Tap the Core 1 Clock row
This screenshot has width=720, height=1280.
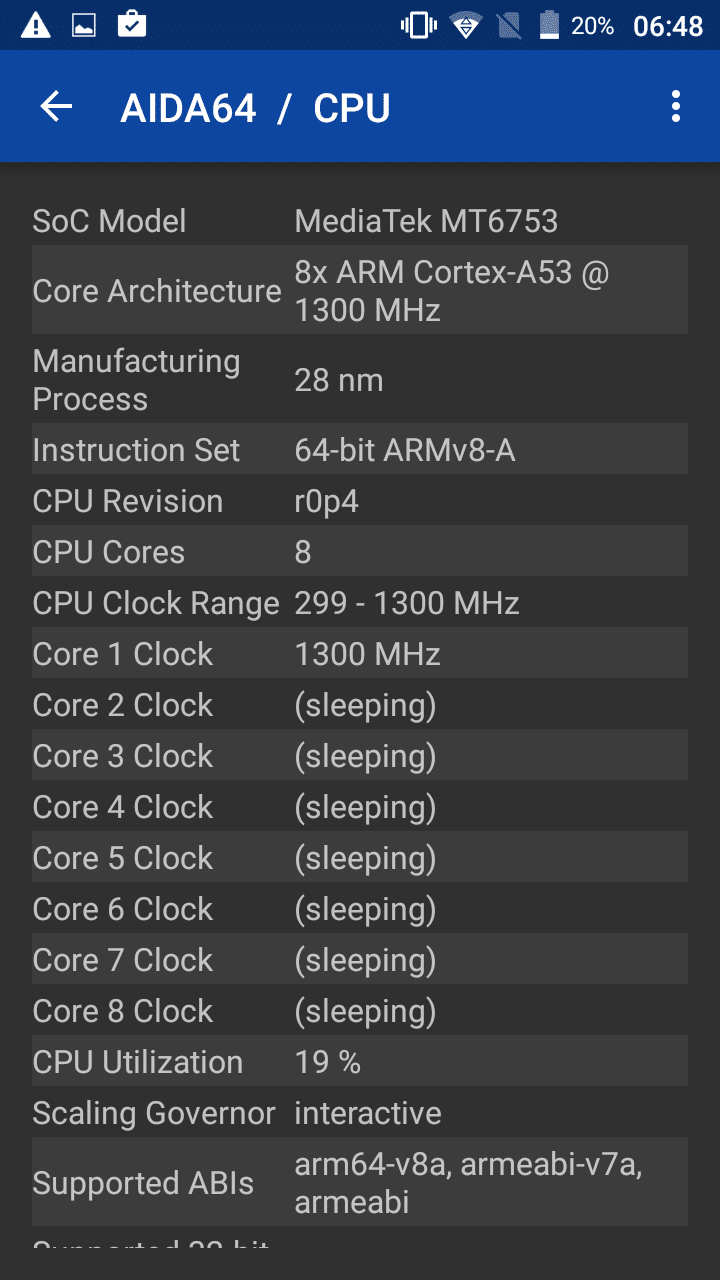point(360,654)
